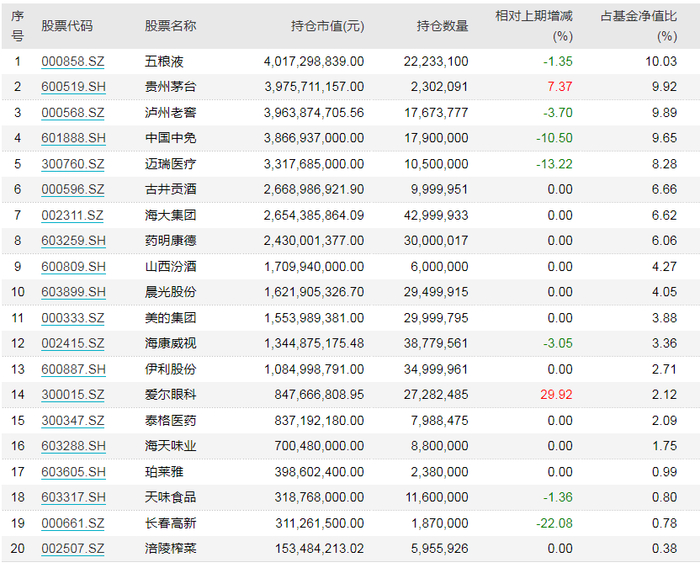Screen dimensions: 700x563
Task: Select the stock name 迈瑞医疗
Action: (171, 164)
